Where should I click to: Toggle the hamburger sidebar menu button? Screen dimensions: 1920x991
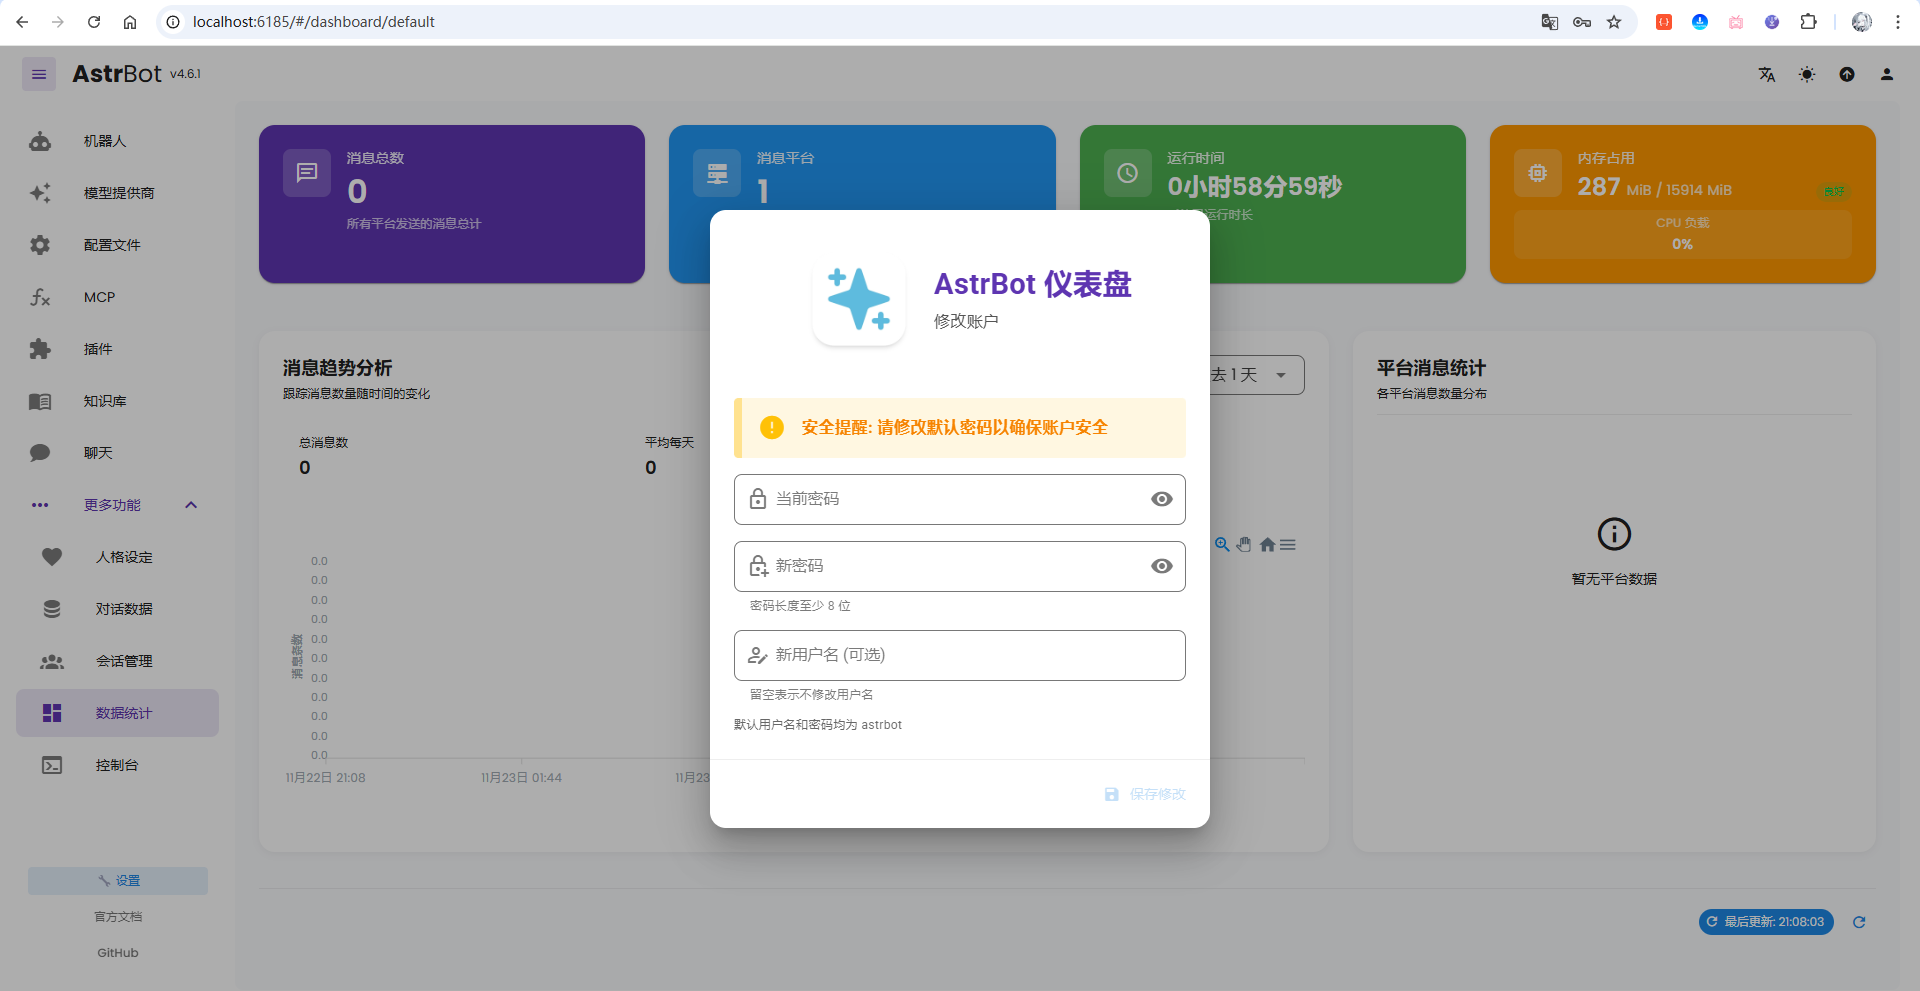(39, 74)
